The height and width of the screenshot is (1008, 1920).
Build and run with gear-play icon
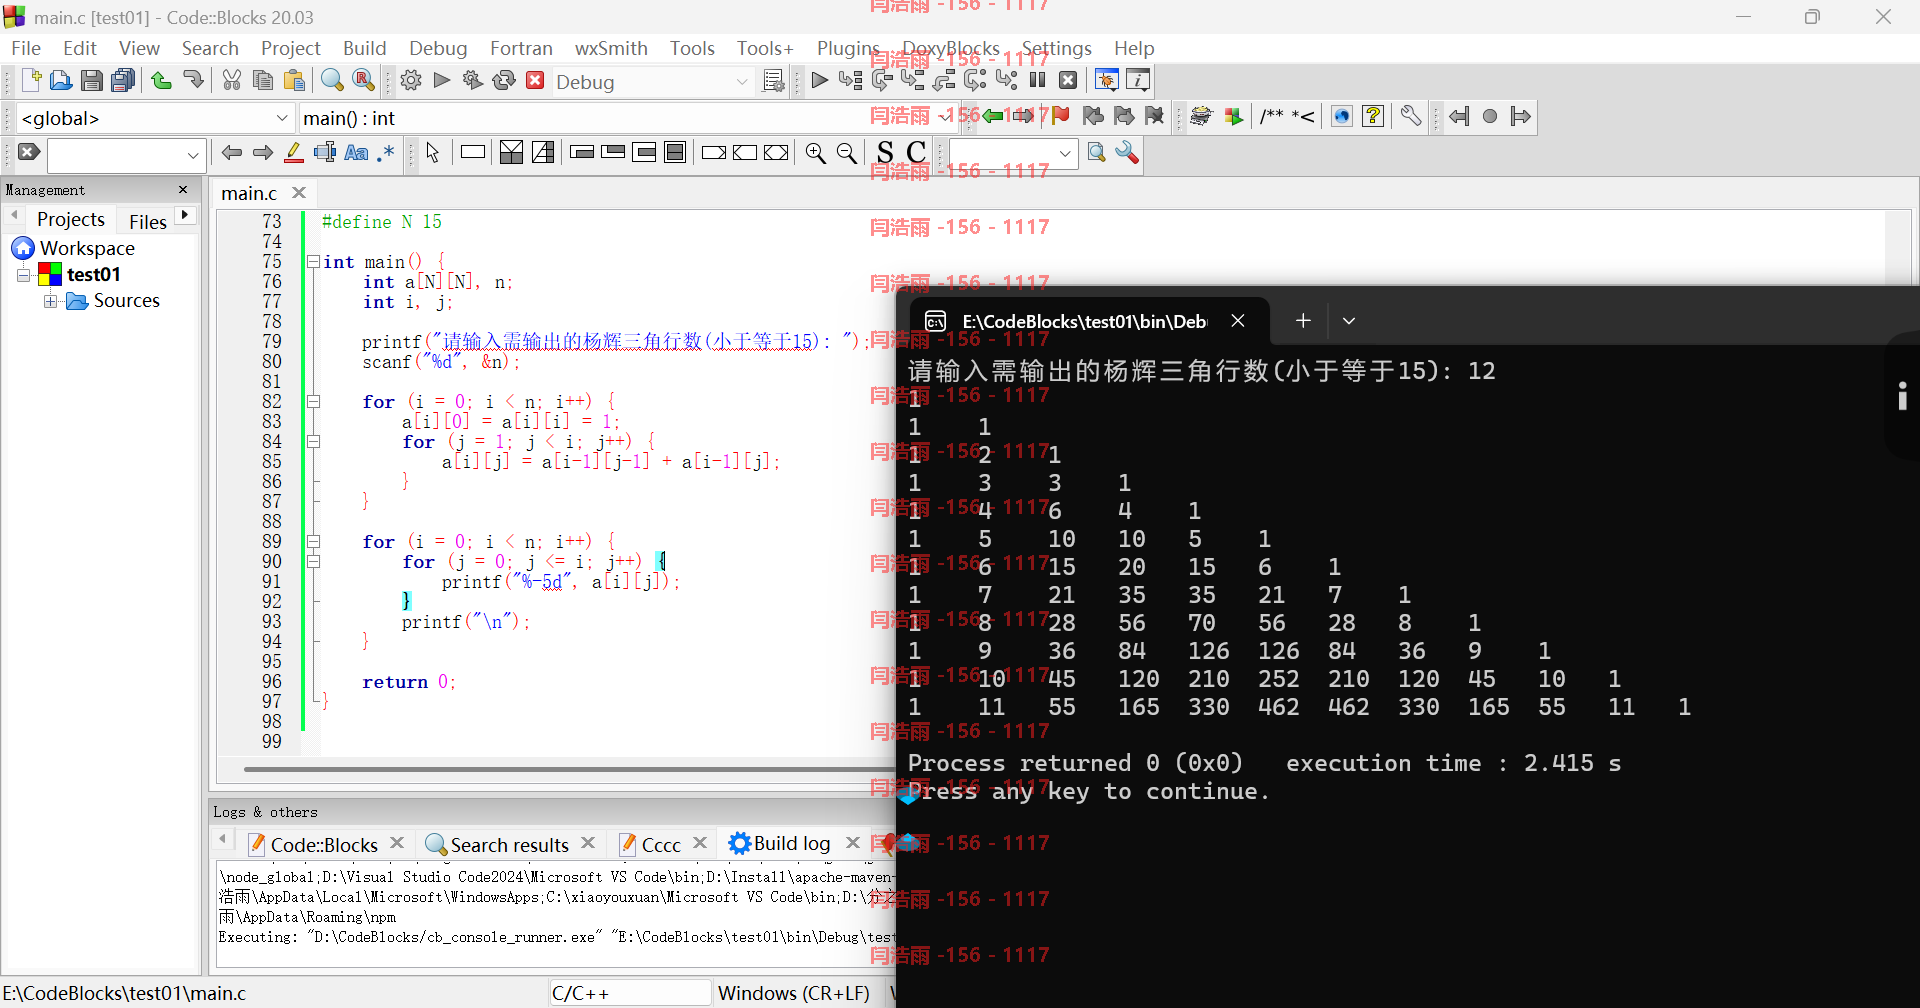tap(473, 81)
